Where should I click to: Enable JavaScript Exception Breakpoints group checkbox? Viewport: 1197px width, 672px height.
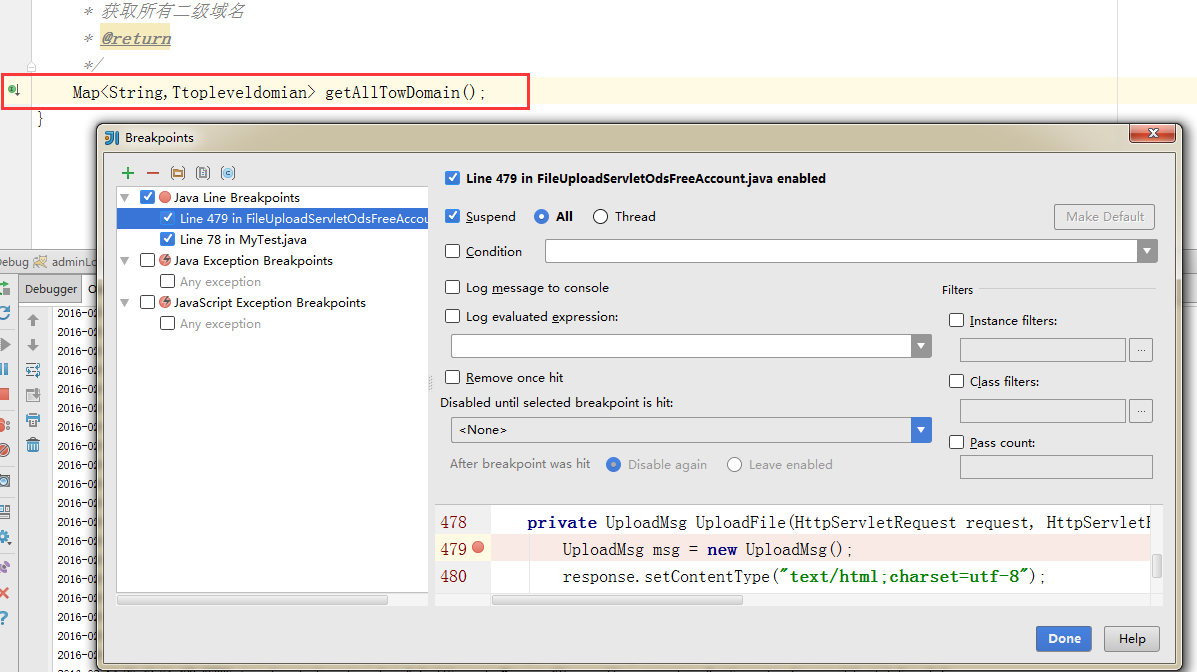pos(147,302)
